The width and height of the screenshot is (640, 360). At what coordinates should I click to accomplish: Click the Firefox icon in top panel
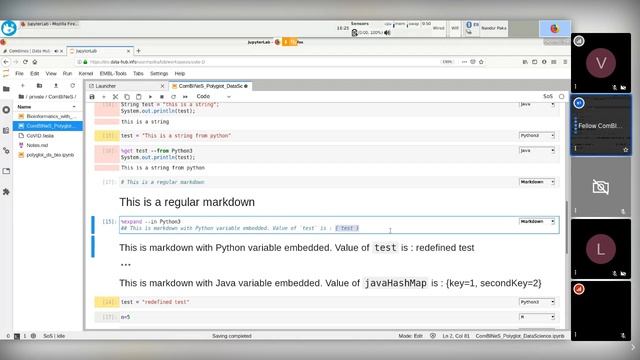pyautogui.click(x=554, y=29)
